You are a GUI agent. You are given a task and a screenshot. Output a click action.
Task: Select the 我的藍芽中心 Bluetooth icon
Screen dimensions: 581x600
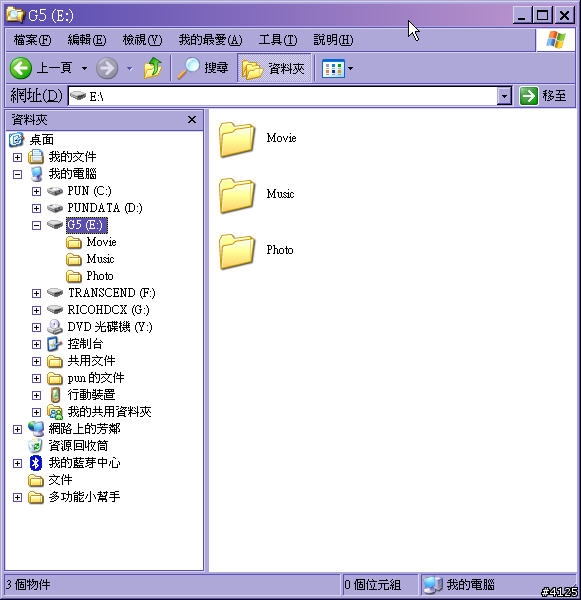pyautogui.click(x=36, y=463)
